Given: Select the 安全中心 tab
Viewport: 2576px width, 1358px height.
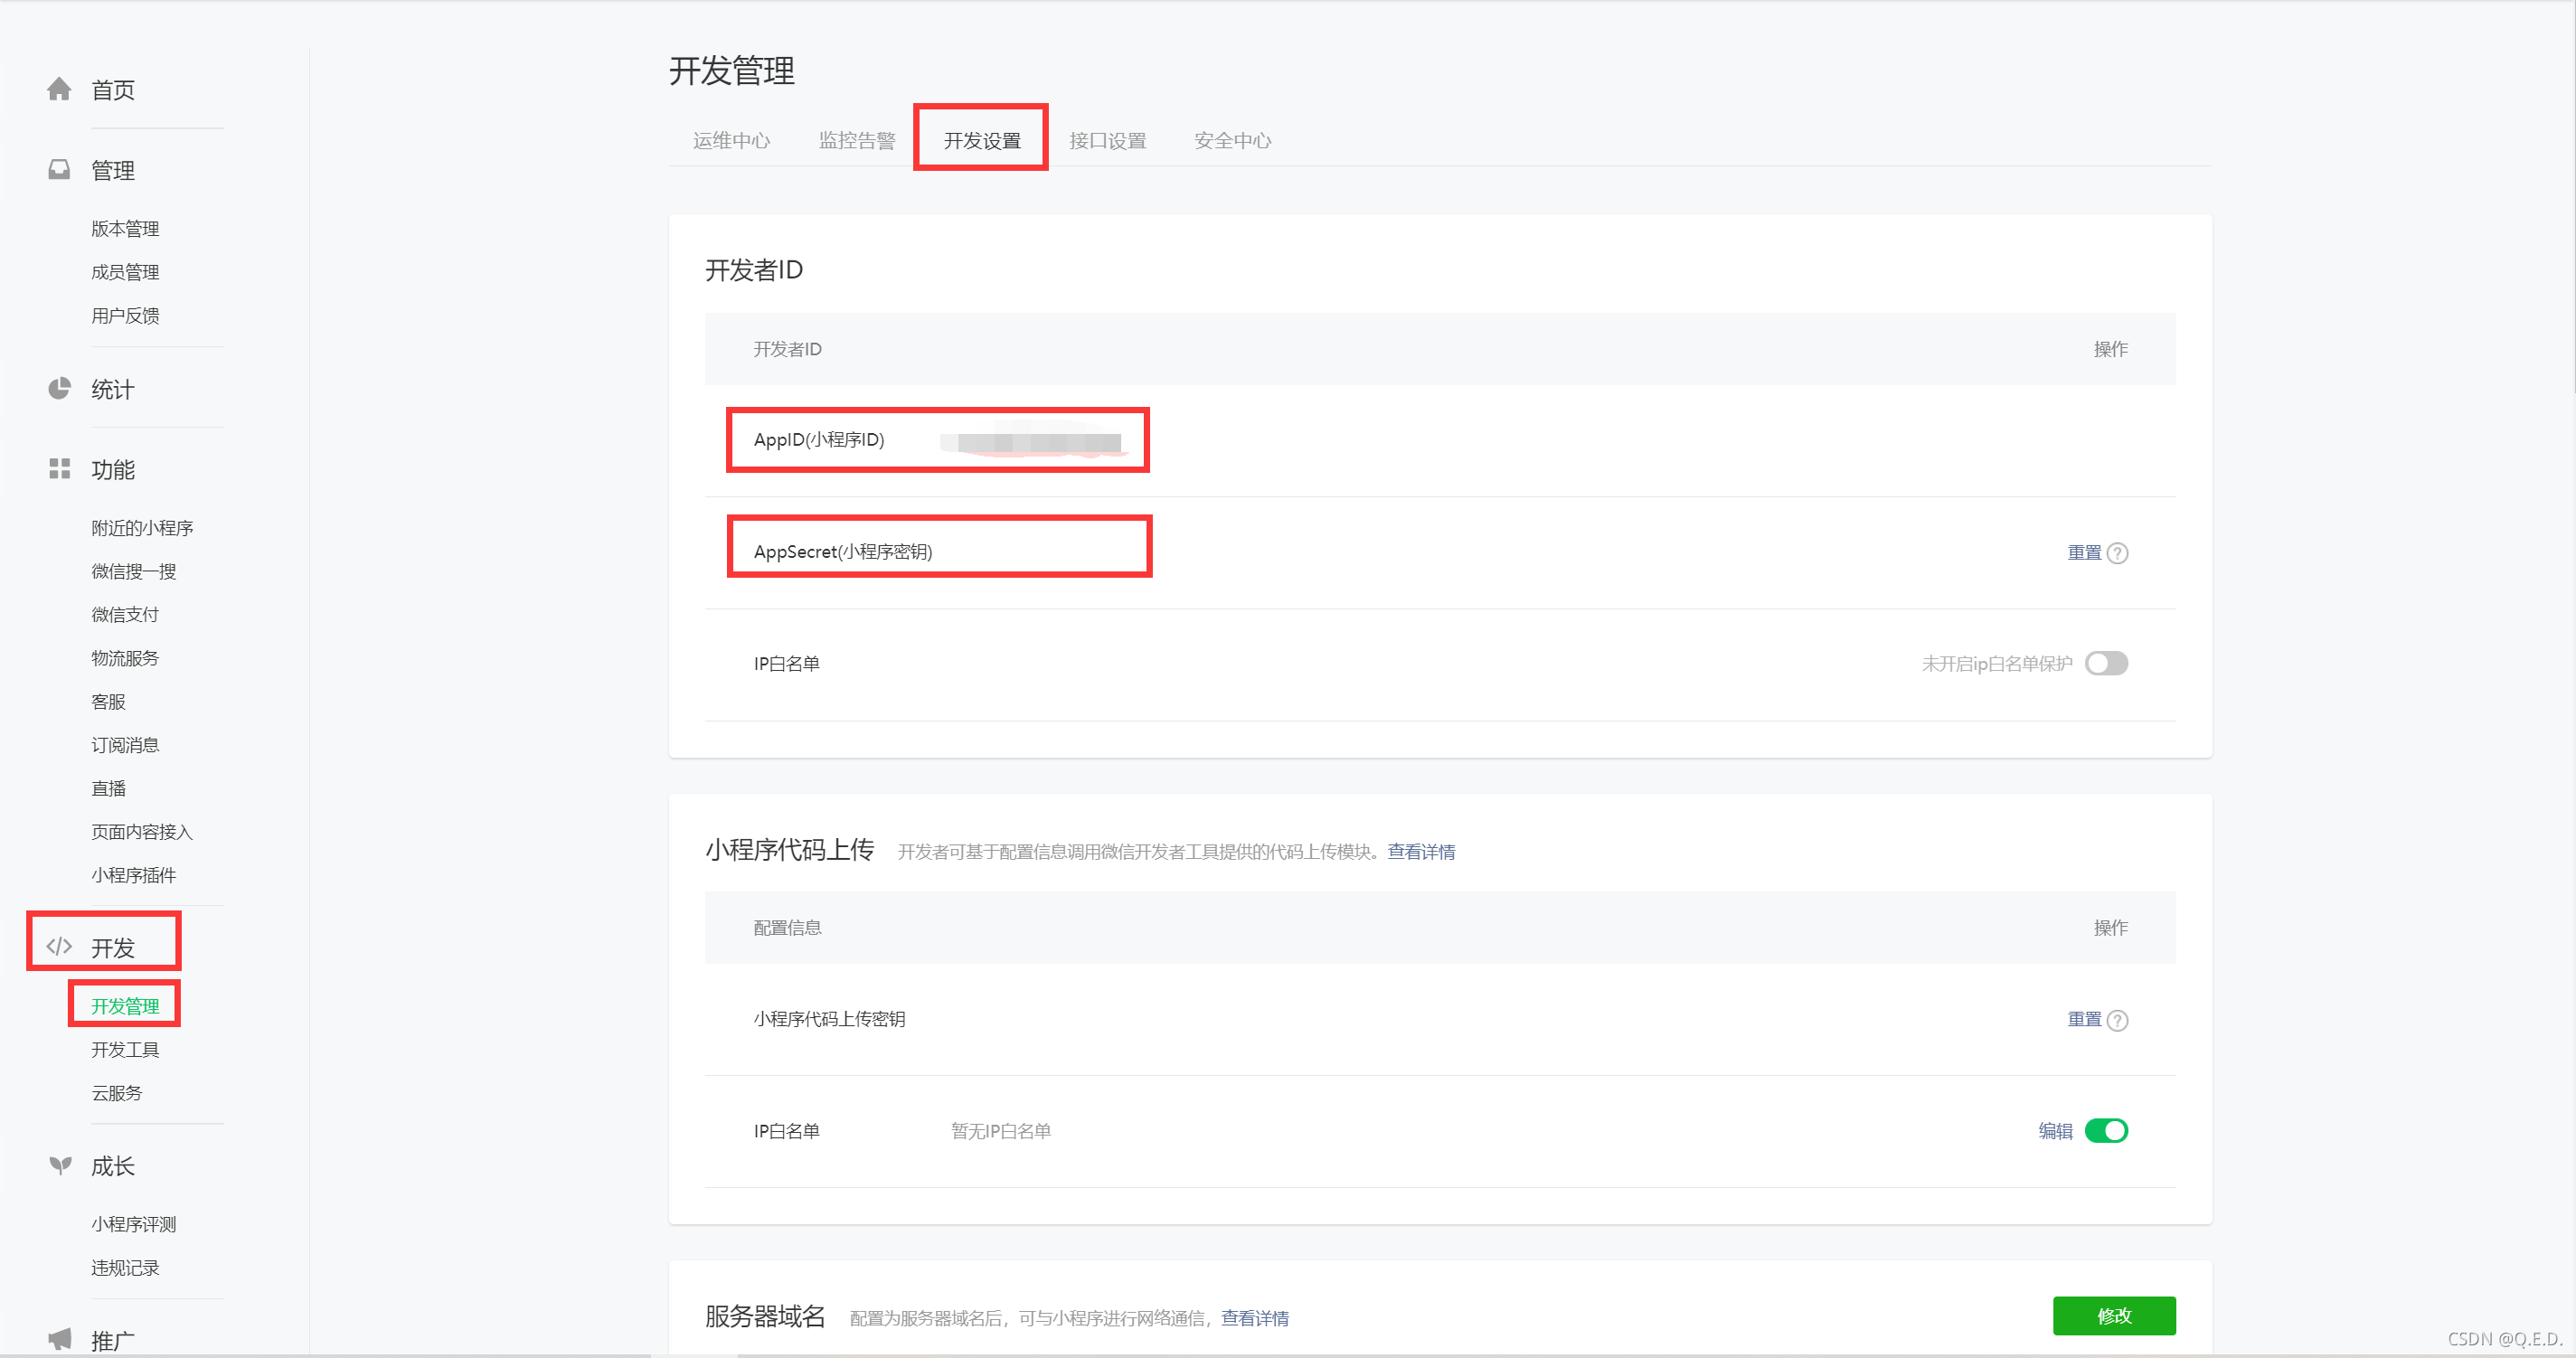Looking at the screenshot, I should [1232, 140].
